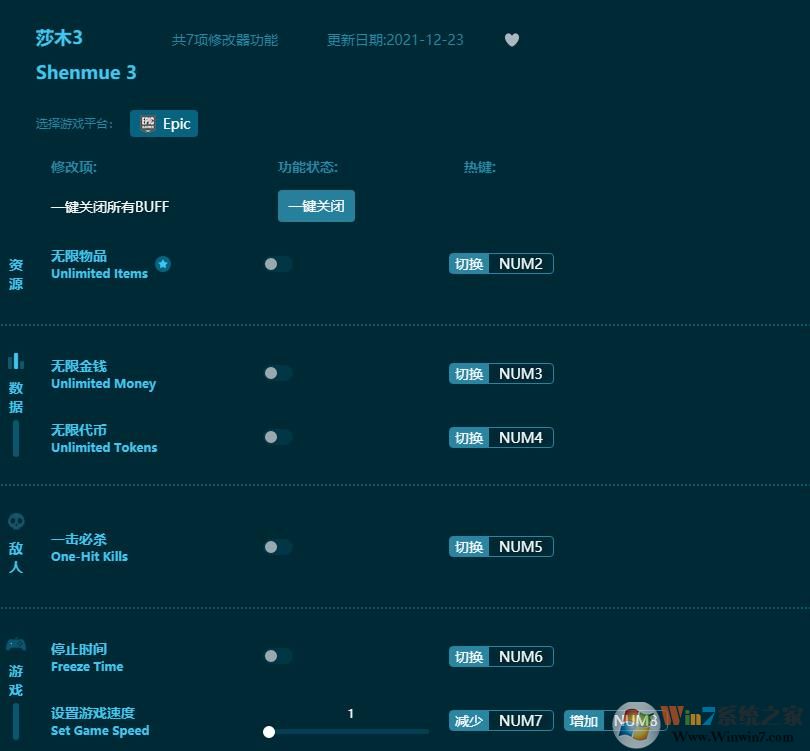Enable the Unlimited Items toggle switch
Viewport: 810px width, 751px height.
[x=278, y=263]
